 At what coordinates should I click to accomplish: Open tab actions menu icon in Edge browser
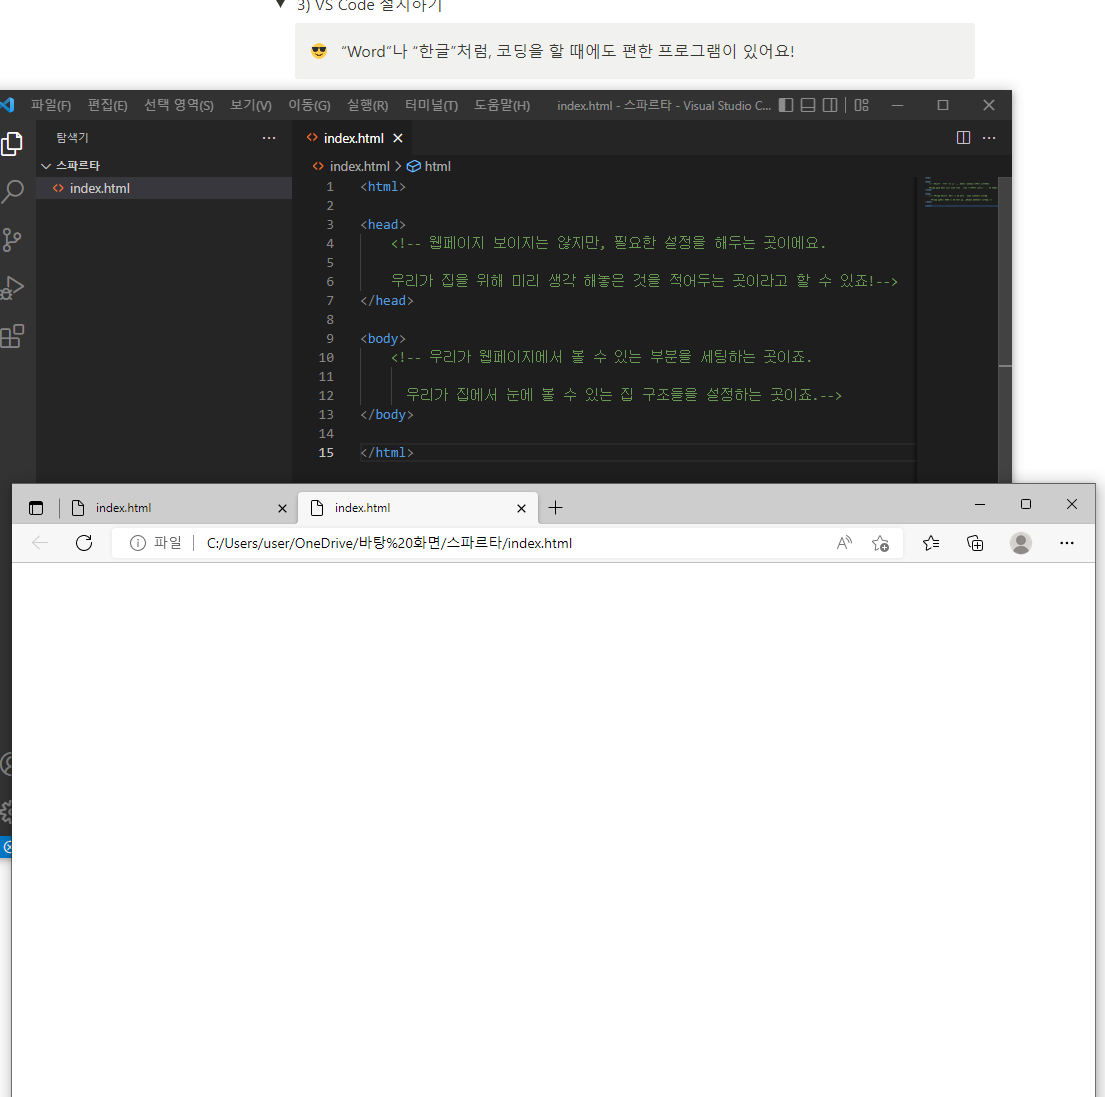click(36, 507)
